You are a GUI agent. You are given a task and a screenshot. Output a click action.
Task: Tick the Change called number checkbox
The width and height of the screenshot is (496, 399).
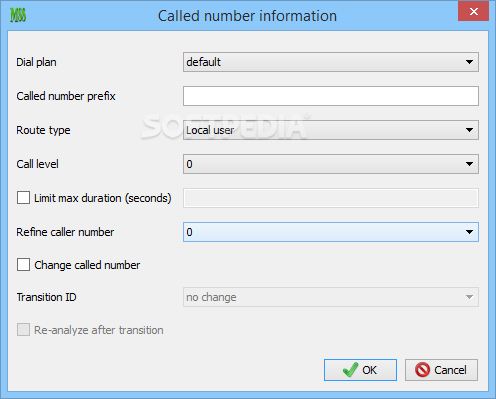(23, 265)
